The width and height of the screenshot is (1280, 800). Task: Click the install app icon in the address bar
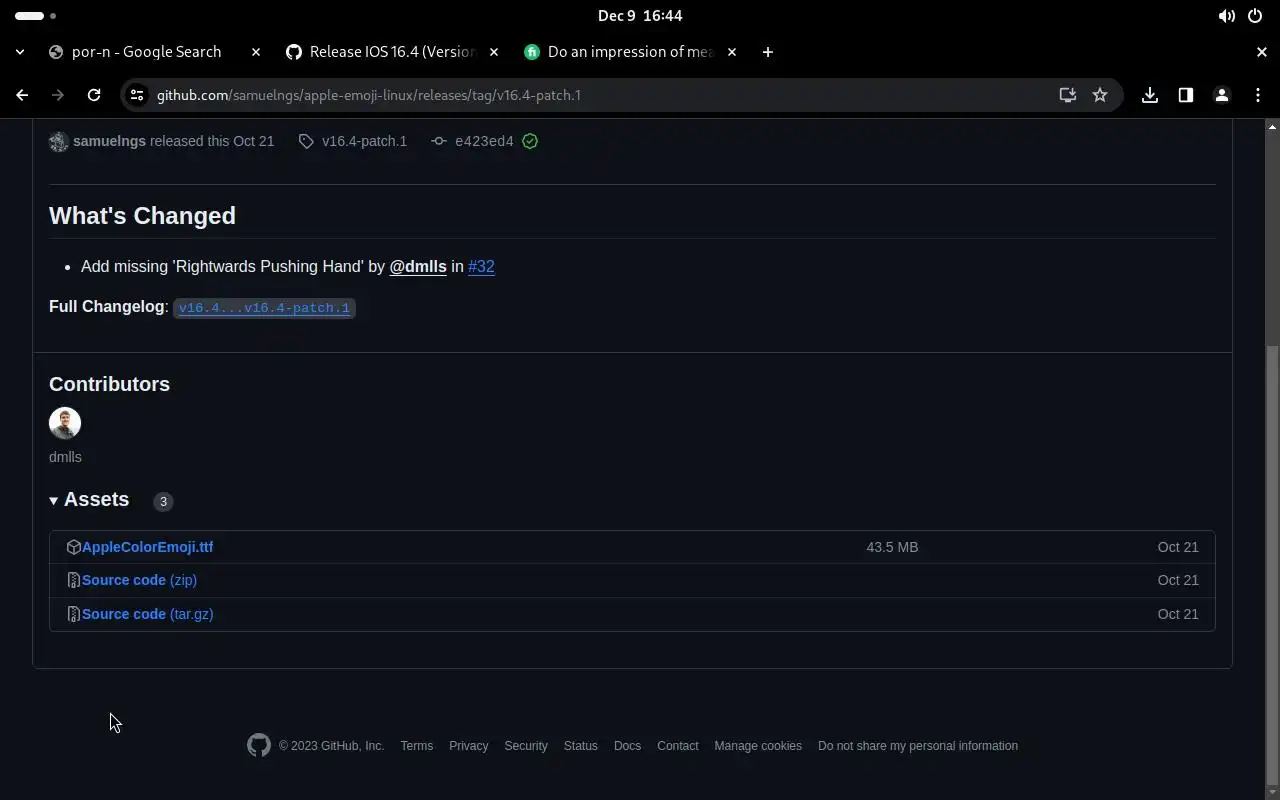pyautogui.click(x=1068, y=95)
